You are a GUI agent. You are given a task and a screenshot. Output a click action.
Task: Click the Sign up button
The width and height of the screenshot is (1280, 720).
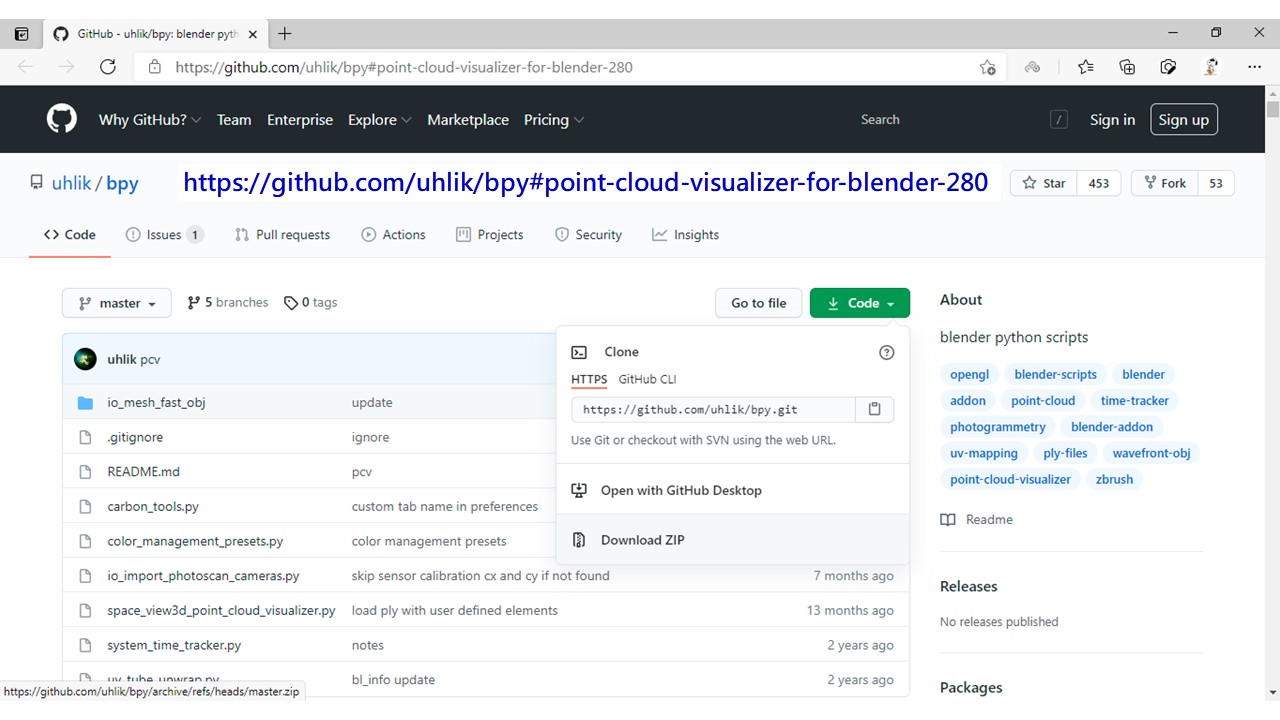pyautogui.click(x=1184, y=119)
